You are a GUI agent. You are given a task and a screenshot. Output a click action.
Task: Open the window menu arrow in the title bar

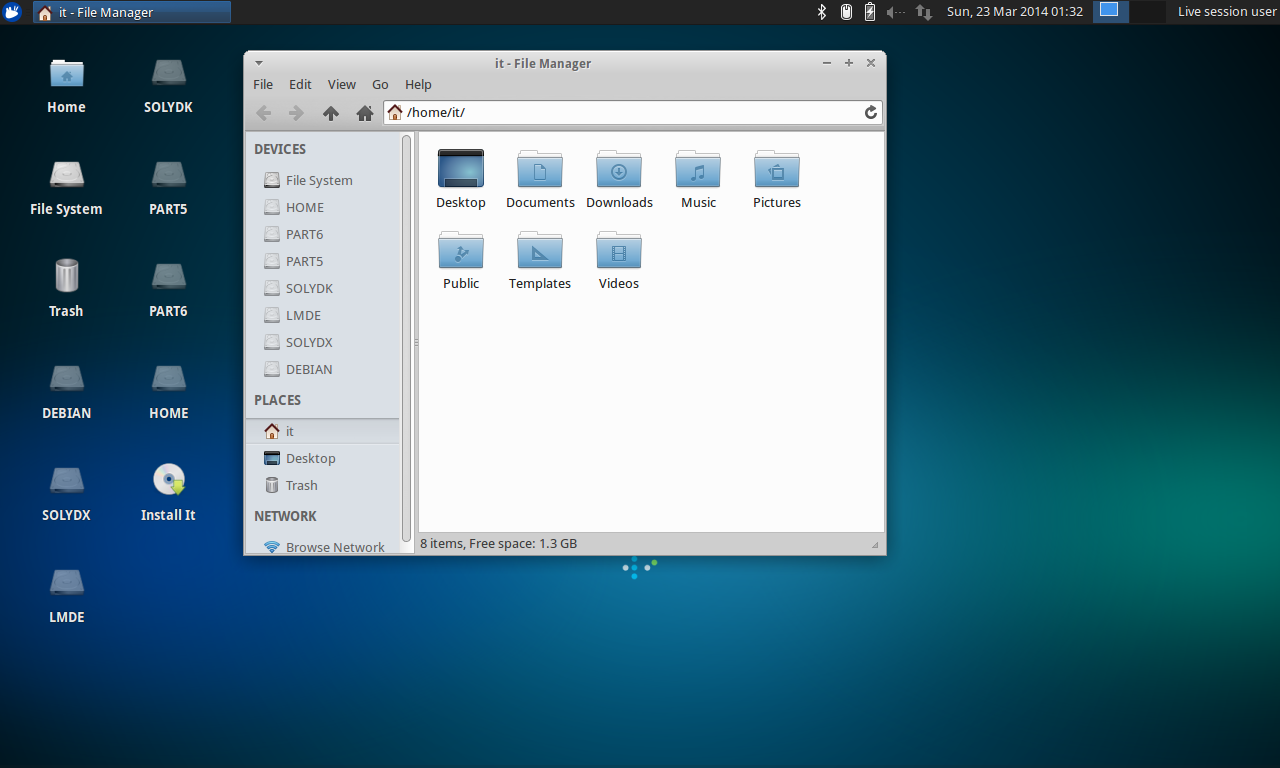(259, 63)
